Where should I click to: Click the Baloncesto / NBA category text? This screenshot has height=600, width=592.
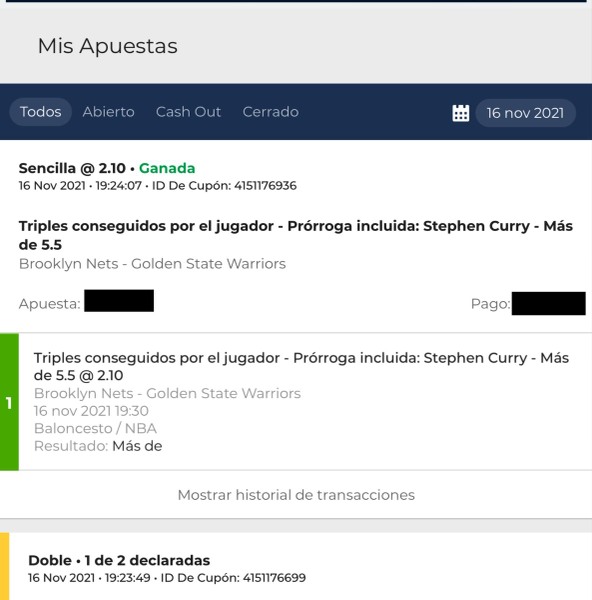coord(95,428)
